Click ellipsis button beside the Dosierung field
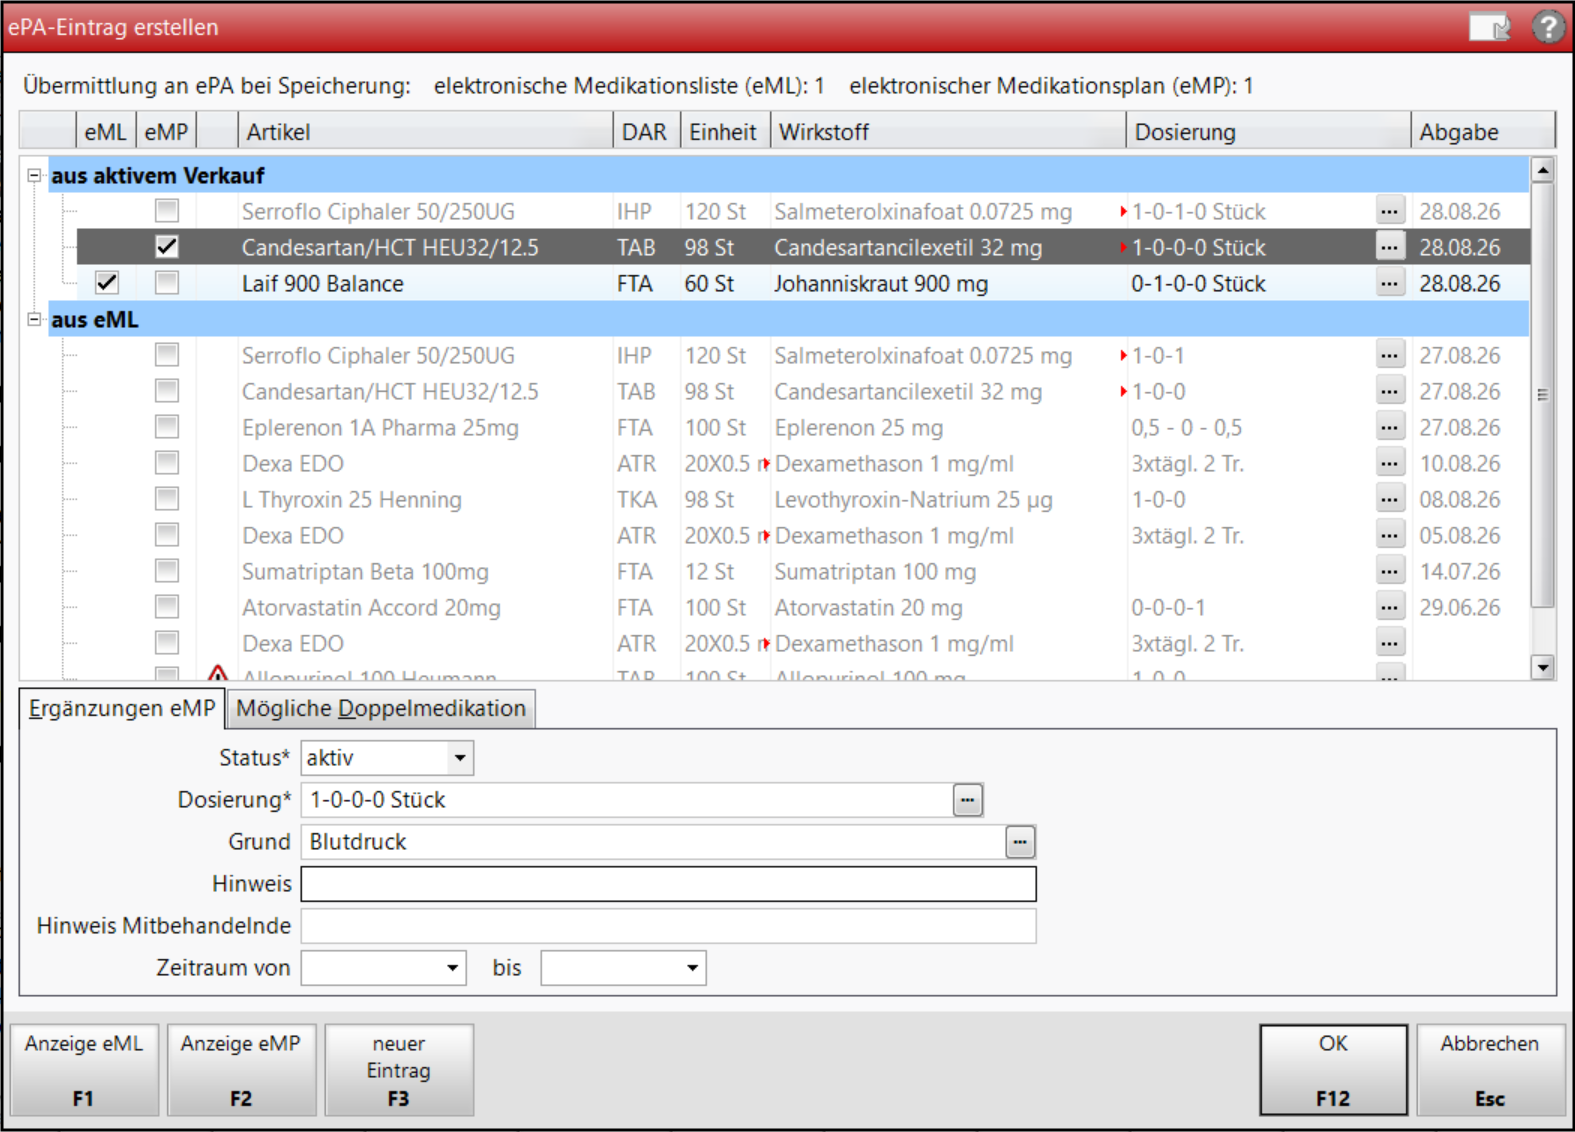Screen dimensions: 1575x1132 pyautogui.click(x=967, y=800)
